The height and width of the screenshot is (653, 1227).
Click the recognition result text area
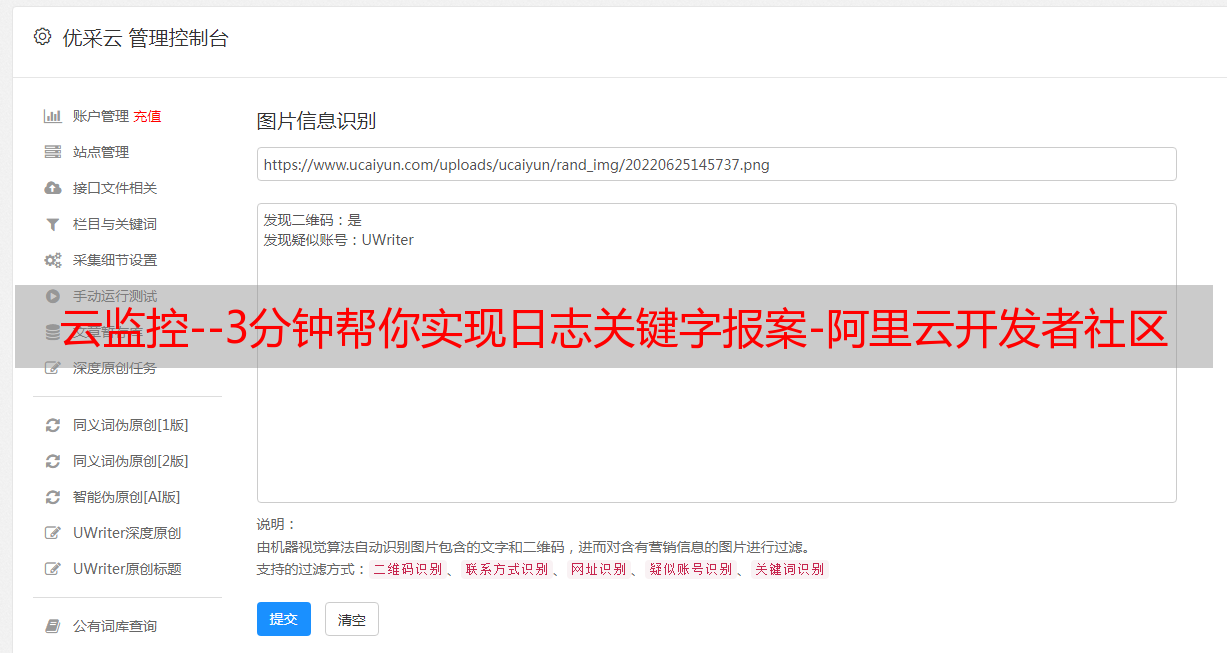coord(716,353)
